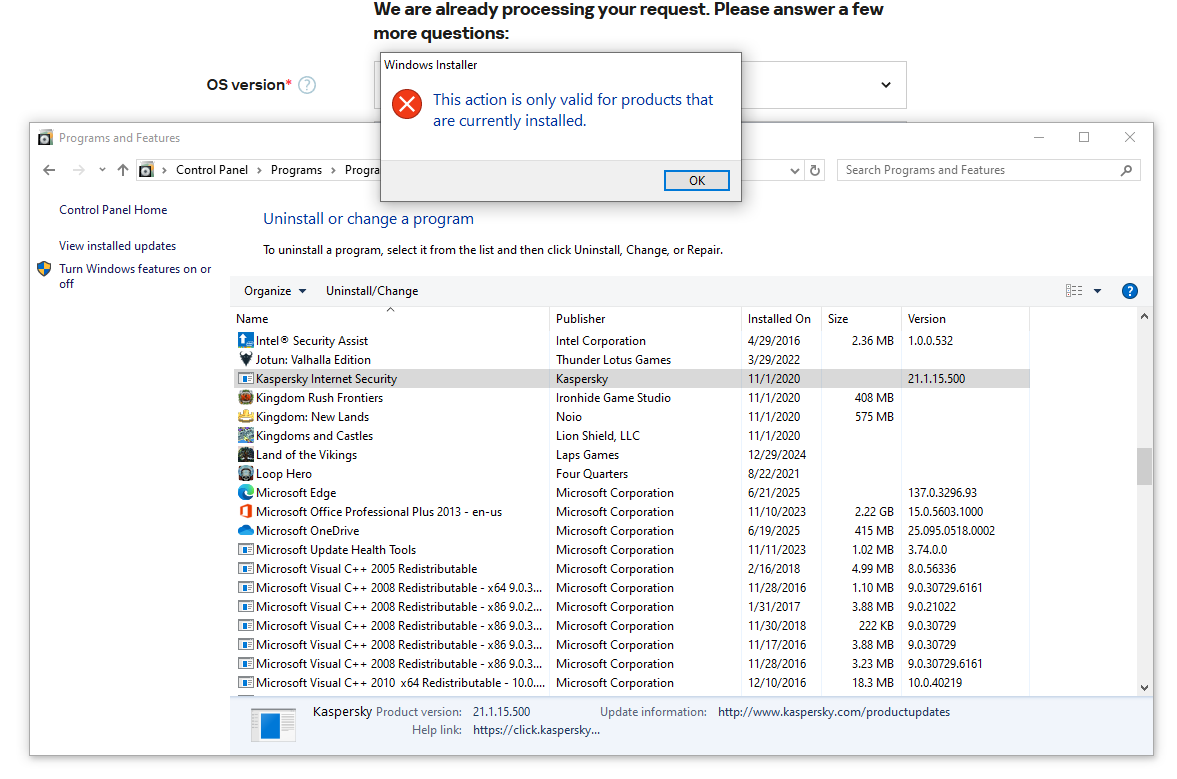Click the Forward navigation arrow
Image resolution: width=1177 pixels, height=779 pixels.
click(79, 170)
